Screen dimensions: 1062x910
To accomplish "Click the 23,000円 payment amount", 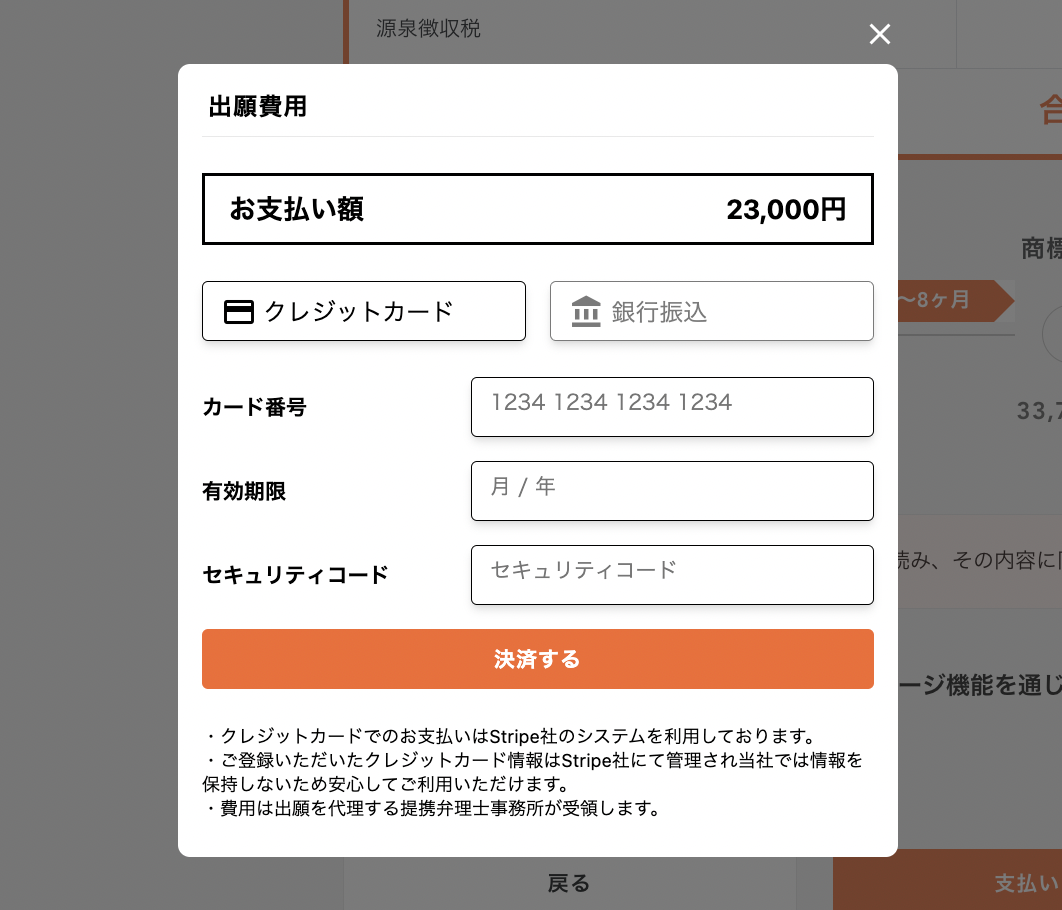I will pyautogui.click(x=786, y=209).
